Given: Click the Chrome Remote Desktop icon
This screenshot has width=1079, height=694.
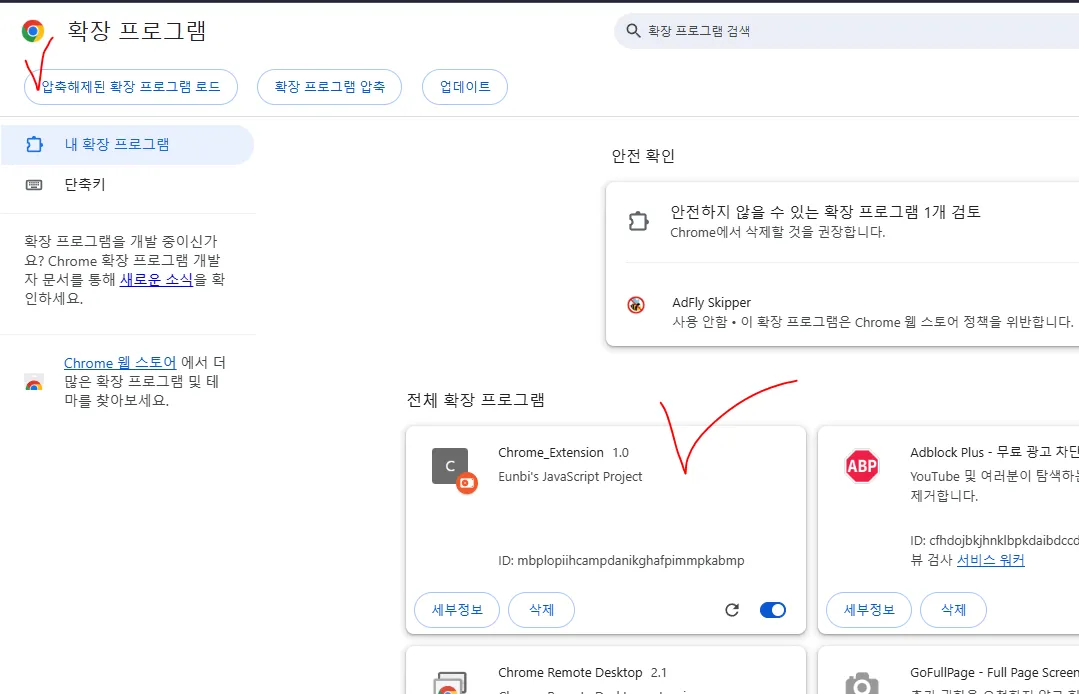Looking at the screenshot, I should click(451, 683).
